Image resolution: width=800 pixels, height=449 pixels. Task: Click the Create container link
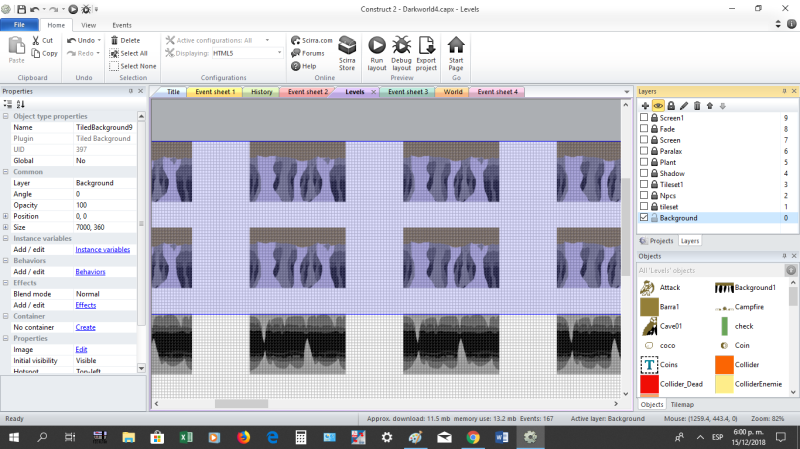85,328
